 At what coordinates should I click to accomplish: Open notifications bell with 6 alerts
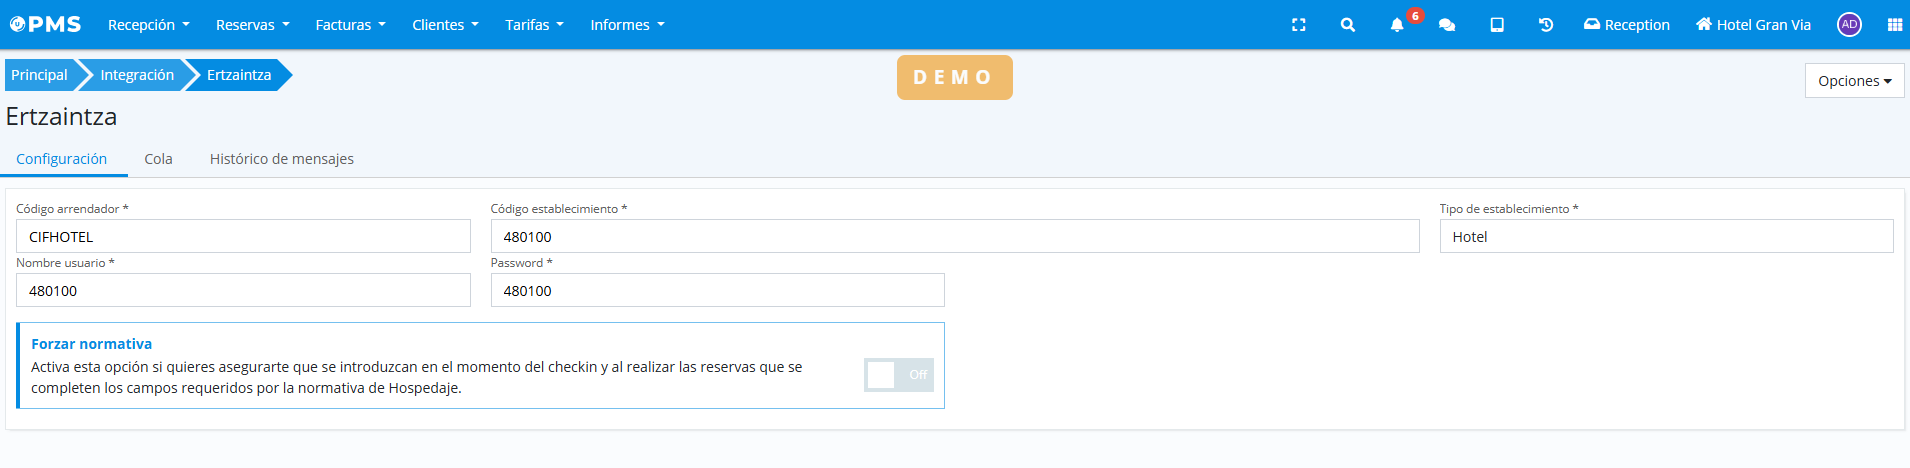point(1397,25)
